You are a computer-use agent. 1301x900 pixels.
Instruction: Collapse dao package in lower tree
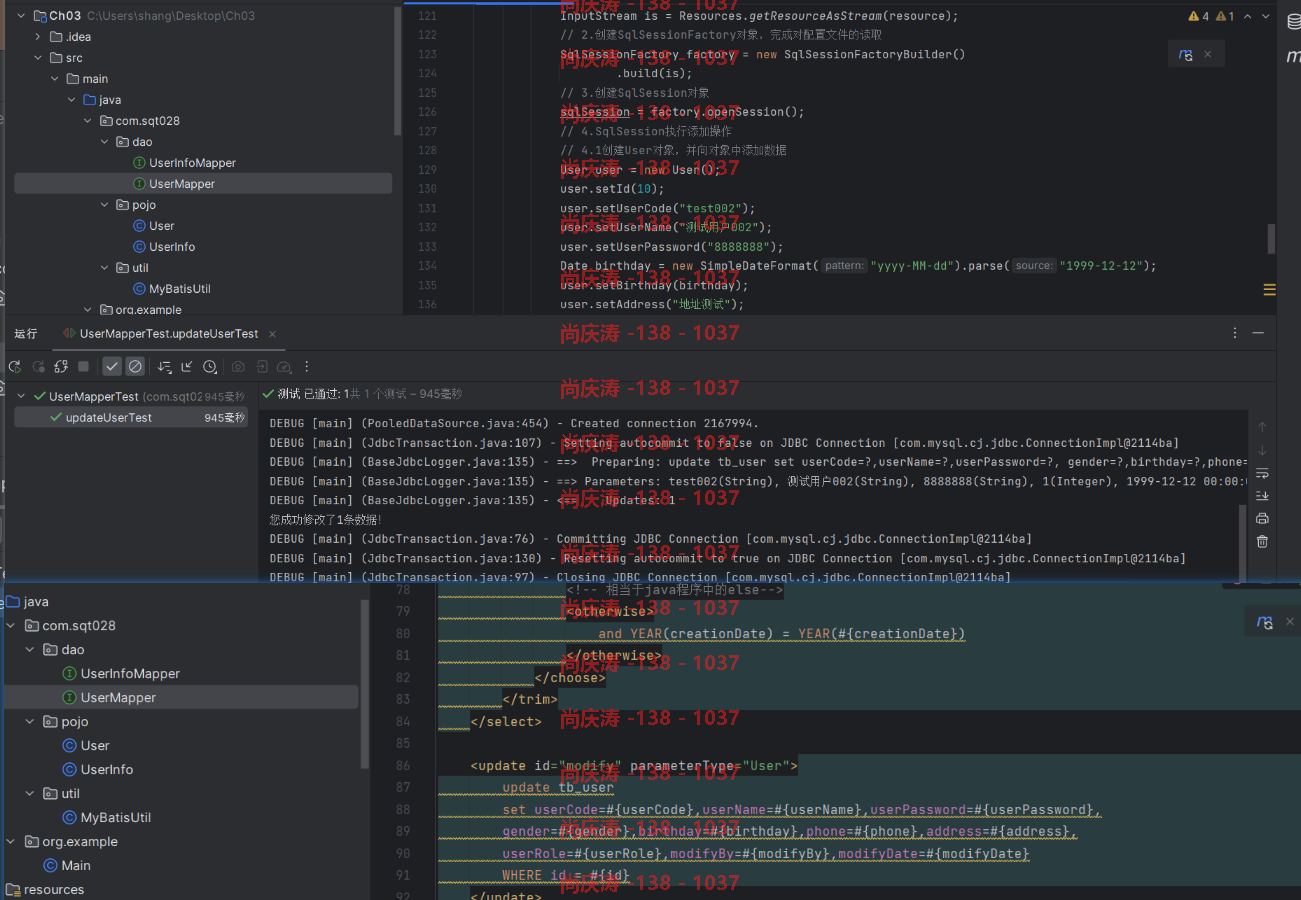pos(30,650)
